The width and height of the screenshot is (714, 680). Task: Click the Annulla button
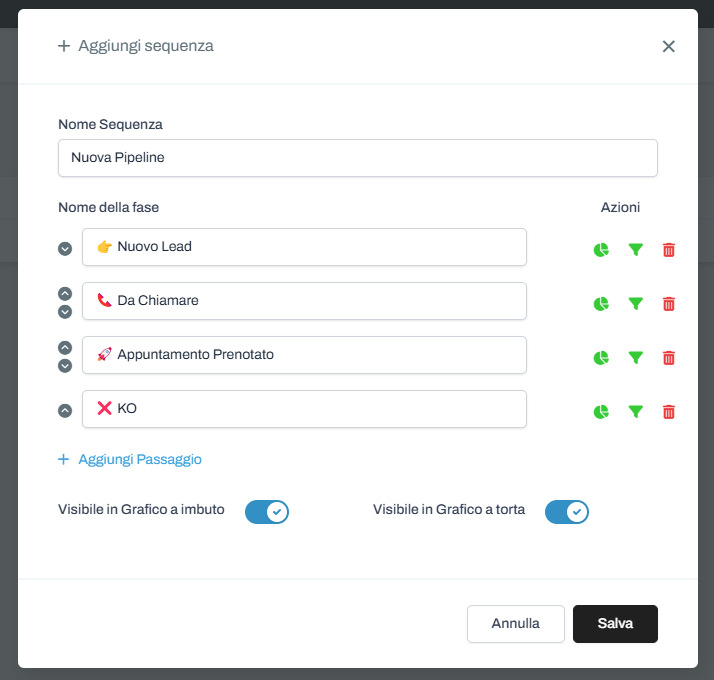point(515,623)
